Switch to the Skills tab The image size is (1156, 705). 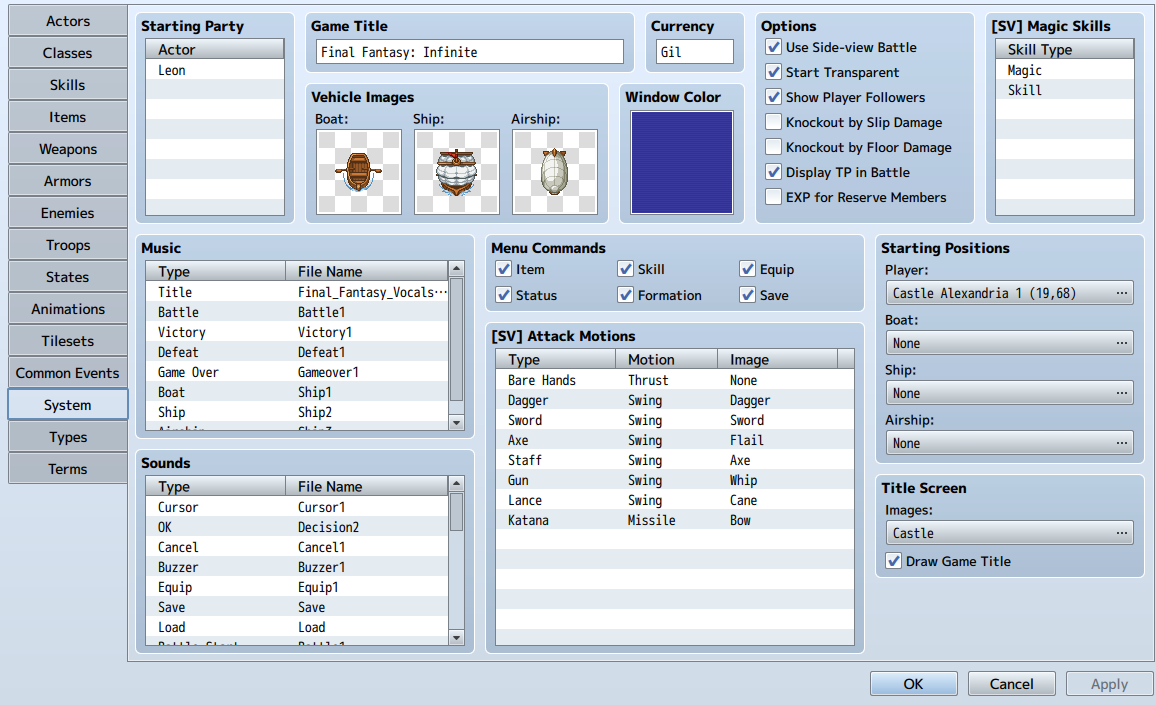click(x=68, y=85)
